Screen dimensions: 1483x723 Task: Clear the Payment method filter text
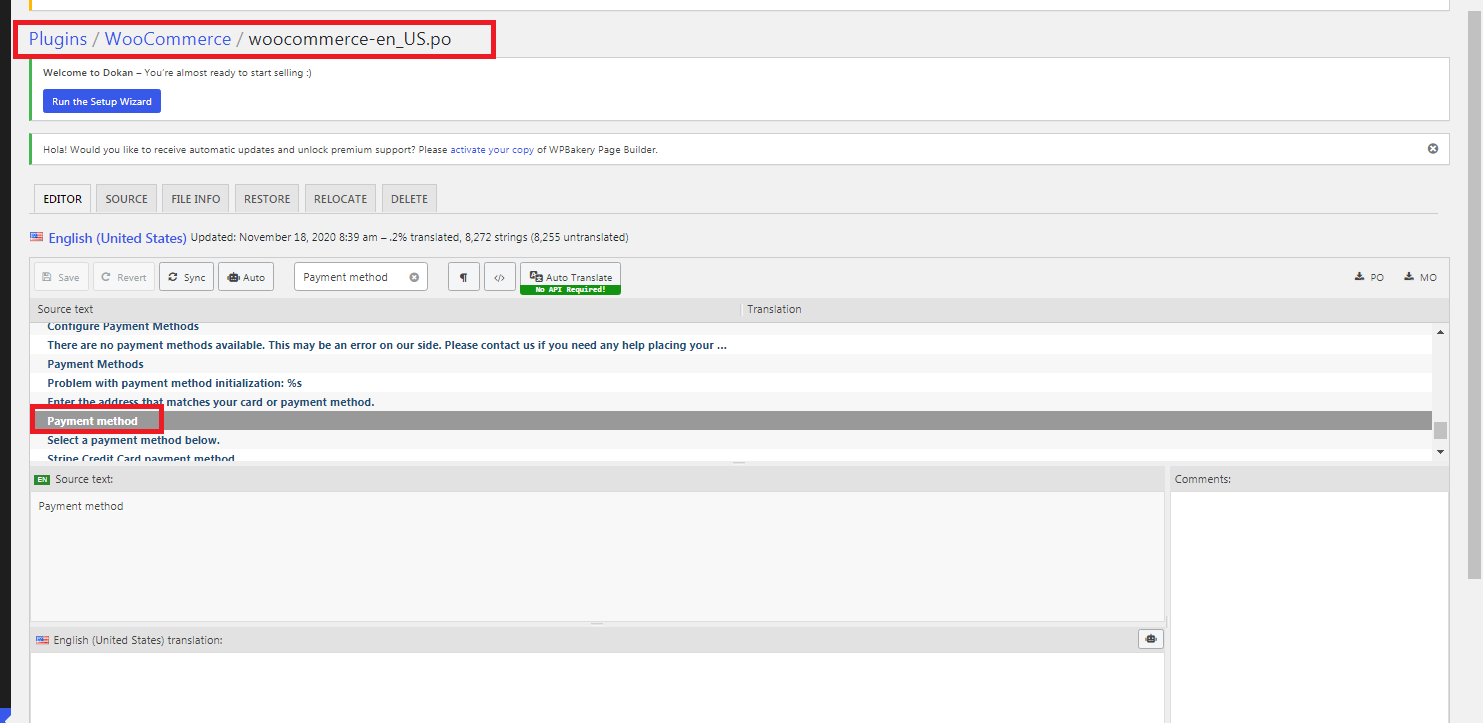click(414, 277)
